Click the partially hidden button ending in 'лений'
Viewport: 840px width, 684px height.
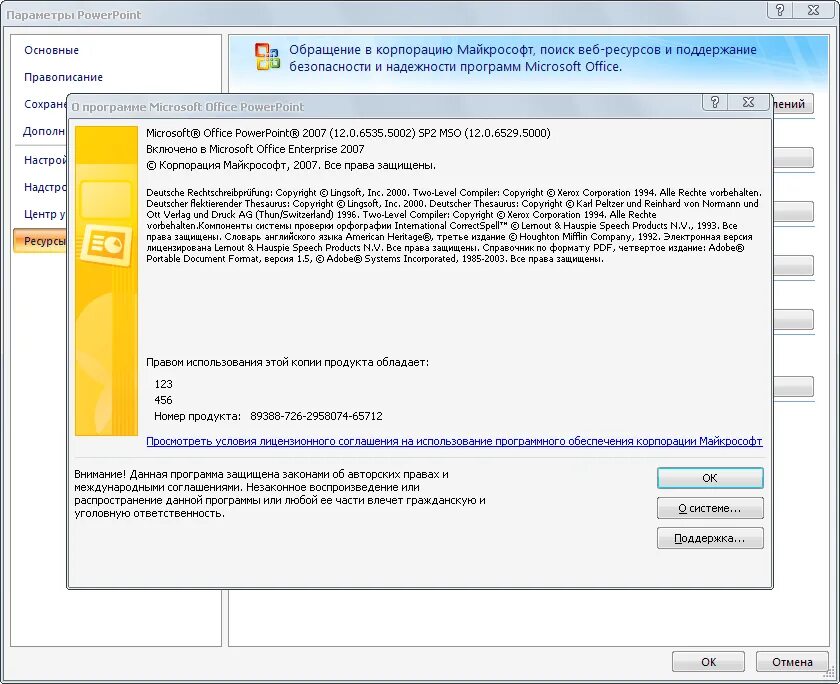(793, 104)
